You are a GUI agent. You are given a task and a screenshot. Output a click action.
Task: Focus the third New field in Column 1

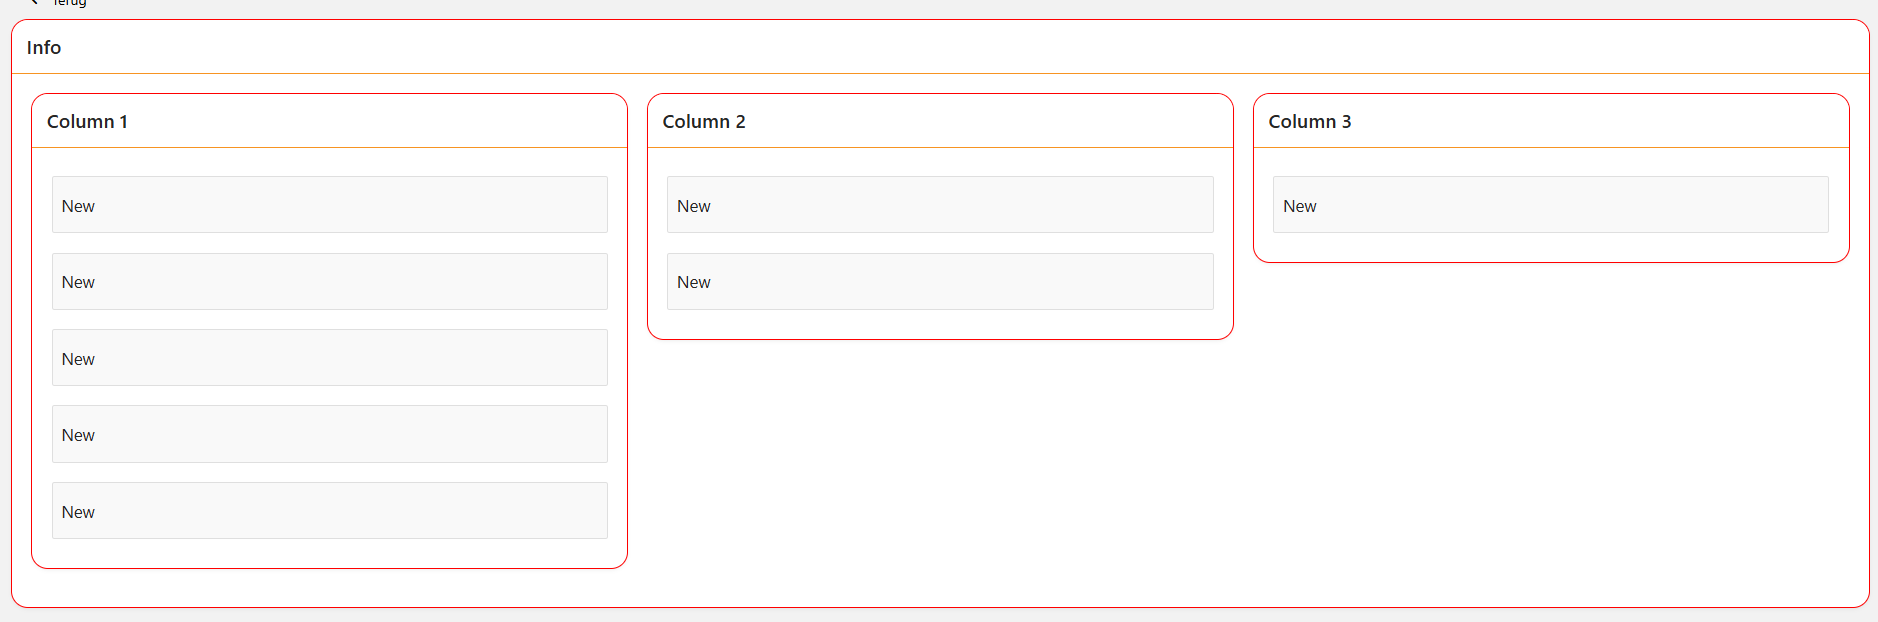coord(329,358)
